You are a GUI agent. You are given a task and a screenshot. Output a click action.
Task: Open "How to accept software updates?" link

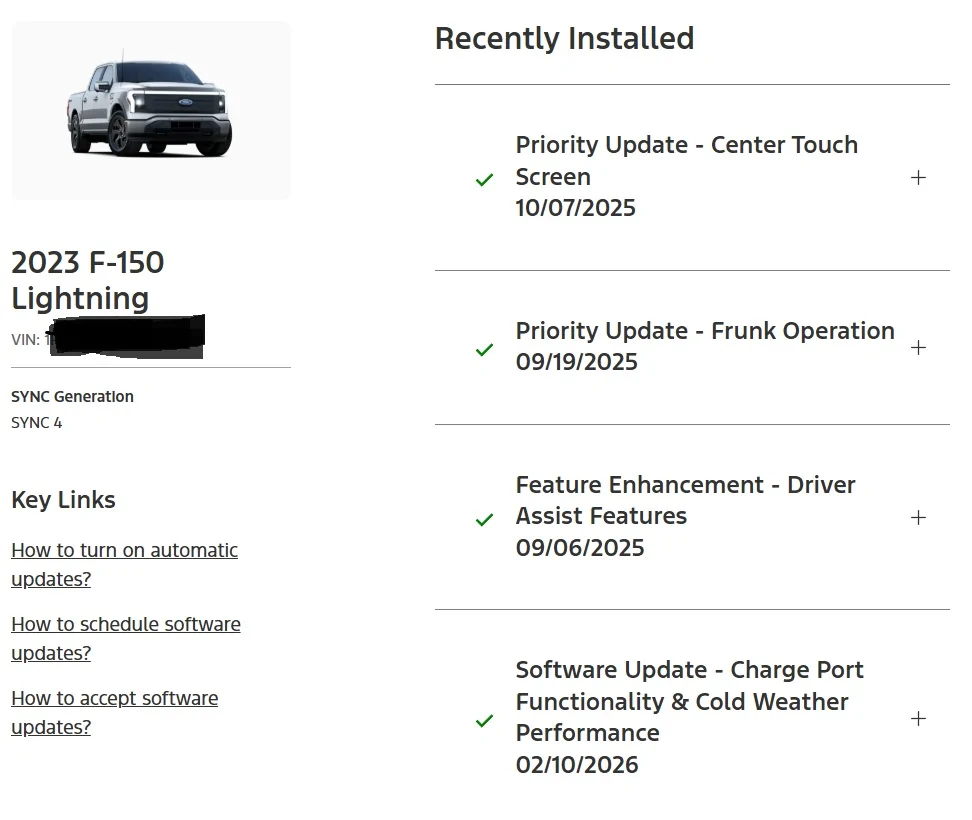tap(114, 712)
